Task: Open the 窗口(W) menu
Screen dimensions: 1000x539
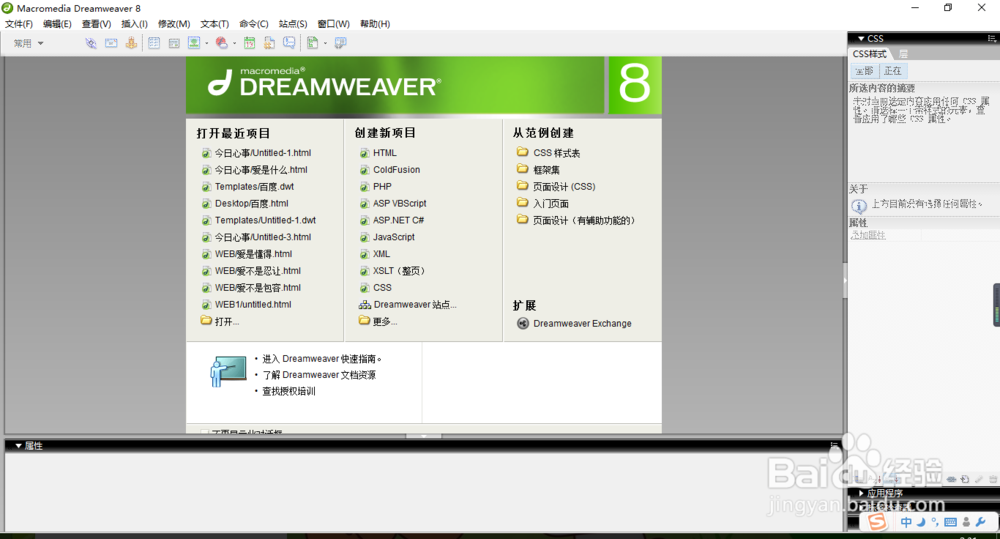Action: click(x=334, y=24)
